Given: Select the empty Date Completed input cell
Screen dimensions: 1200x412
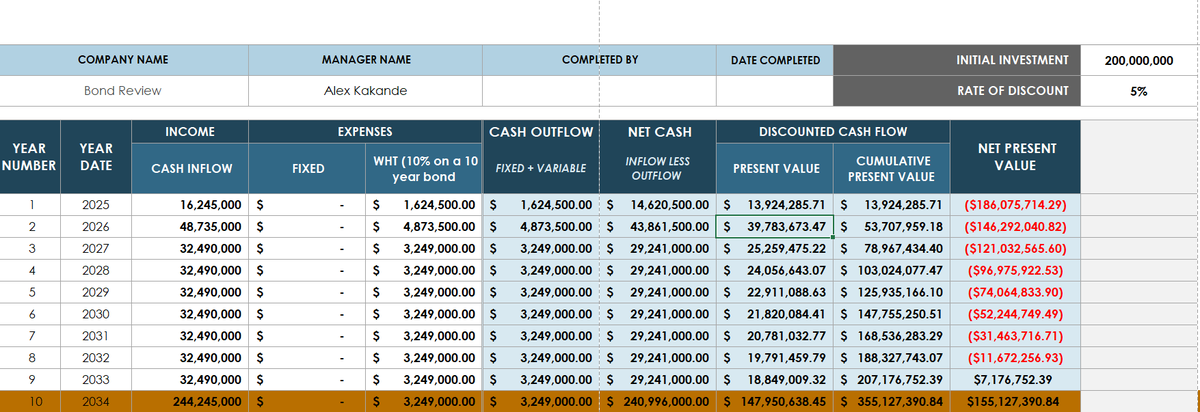Looking at the screenshot, I should tap(775, 90).
